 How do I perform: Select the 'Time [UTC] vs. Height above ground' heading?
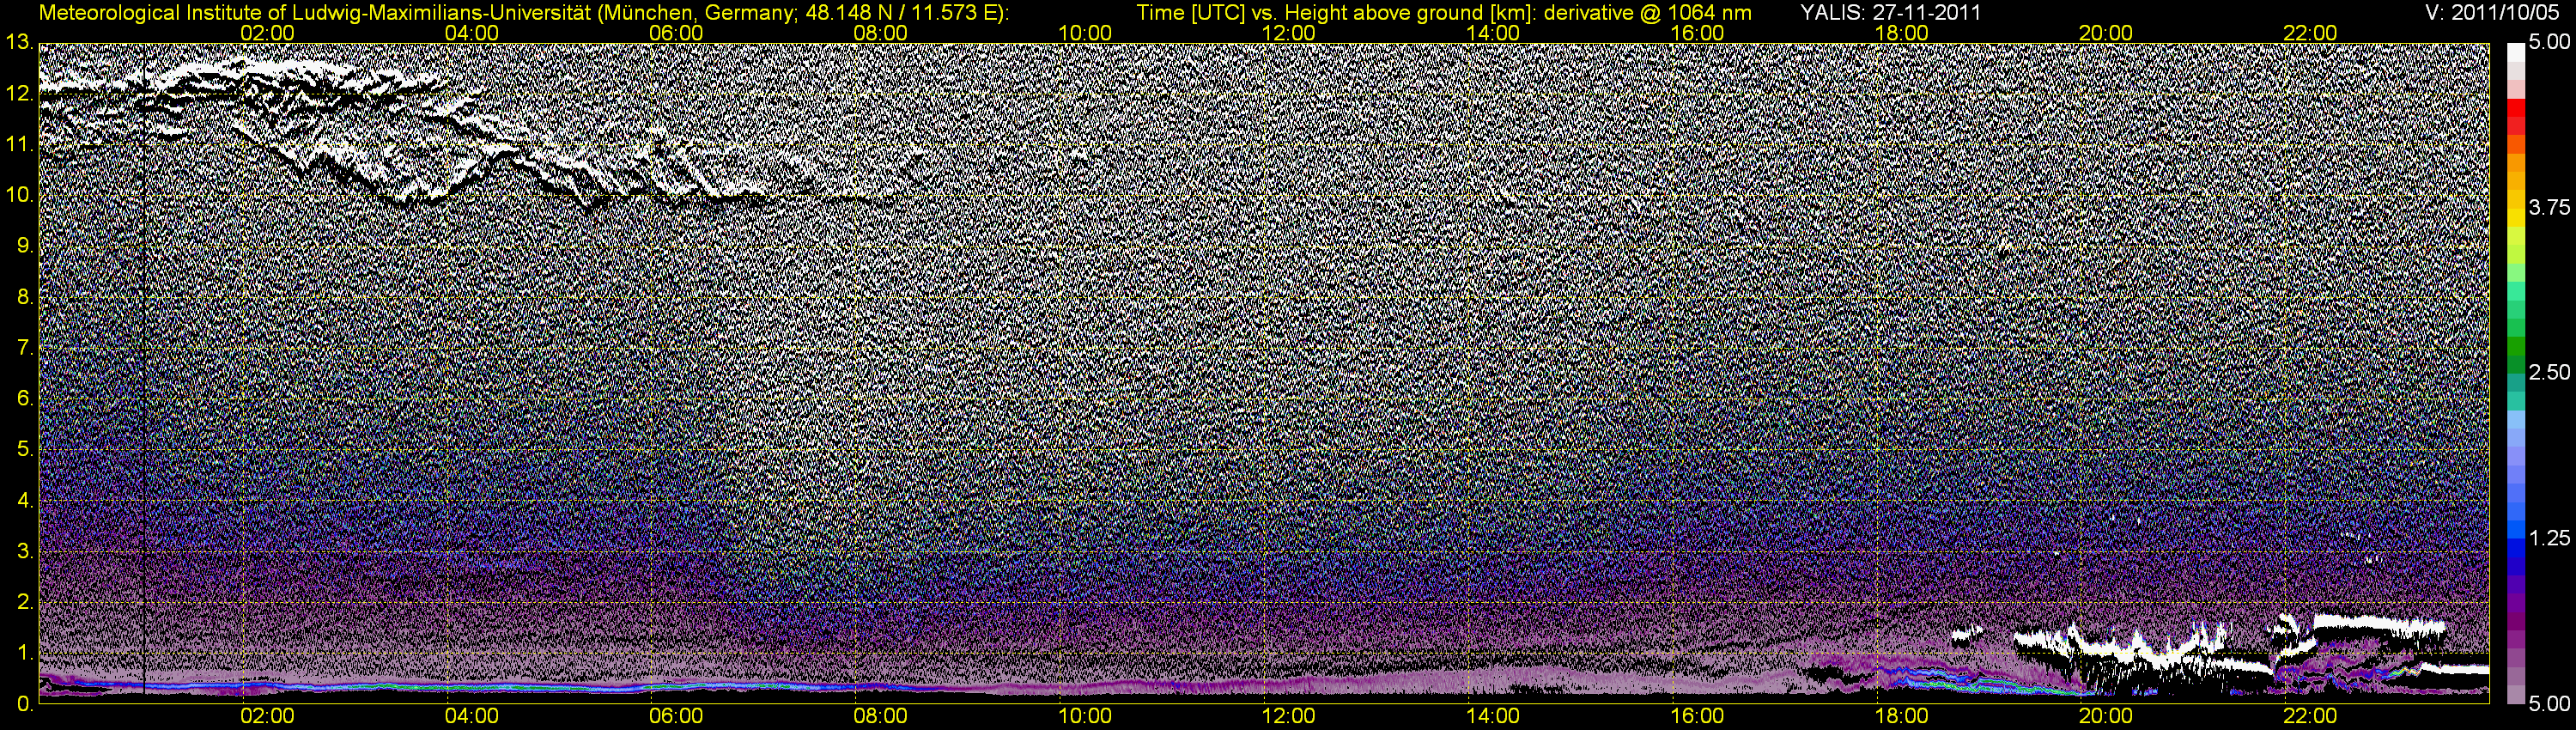1444,13
